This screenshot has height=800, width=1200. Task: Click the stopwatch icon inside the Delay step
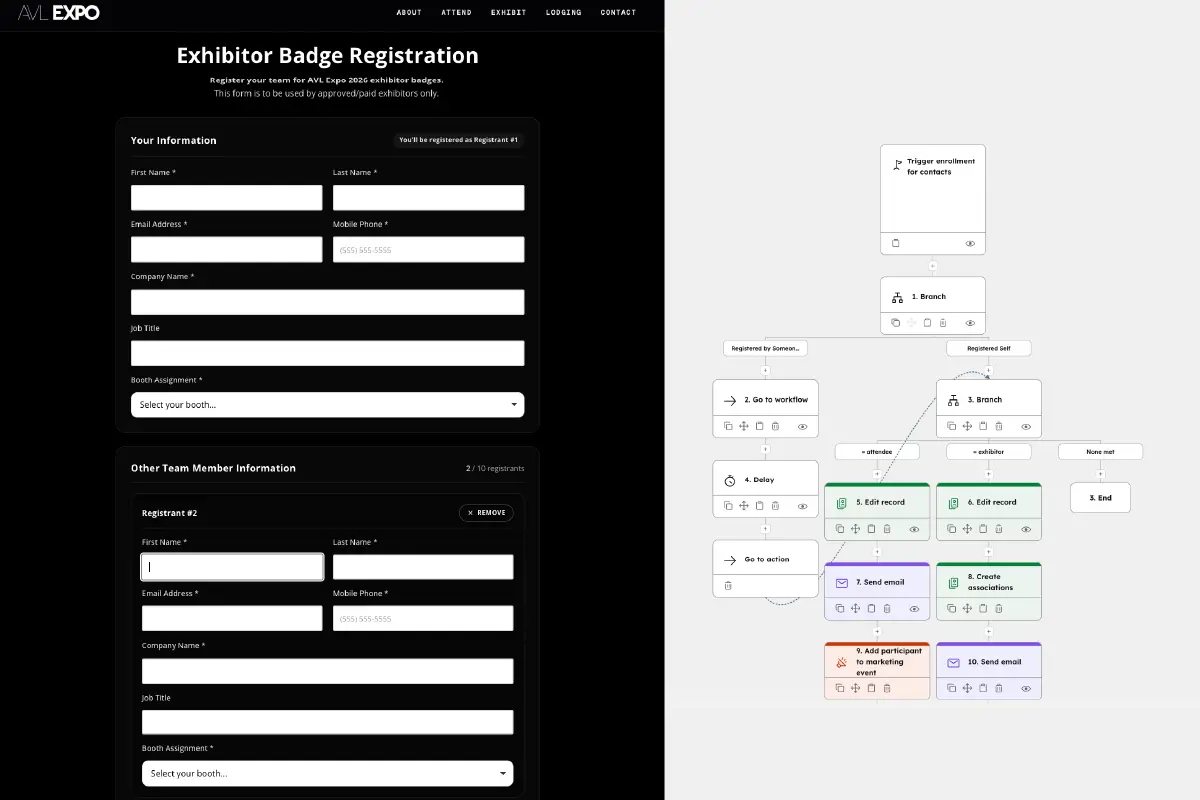(730, 482)
